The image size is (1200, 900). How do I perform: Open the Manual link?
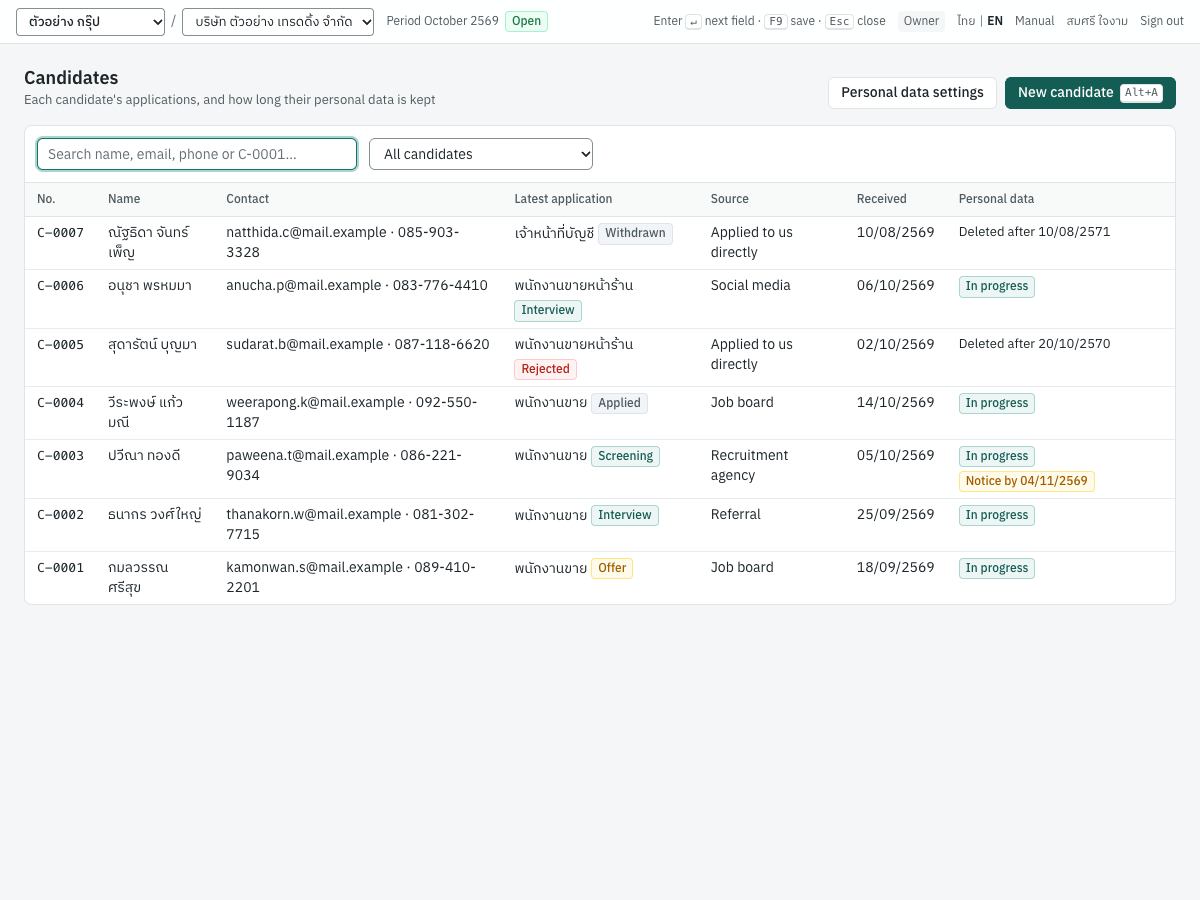1034,21
